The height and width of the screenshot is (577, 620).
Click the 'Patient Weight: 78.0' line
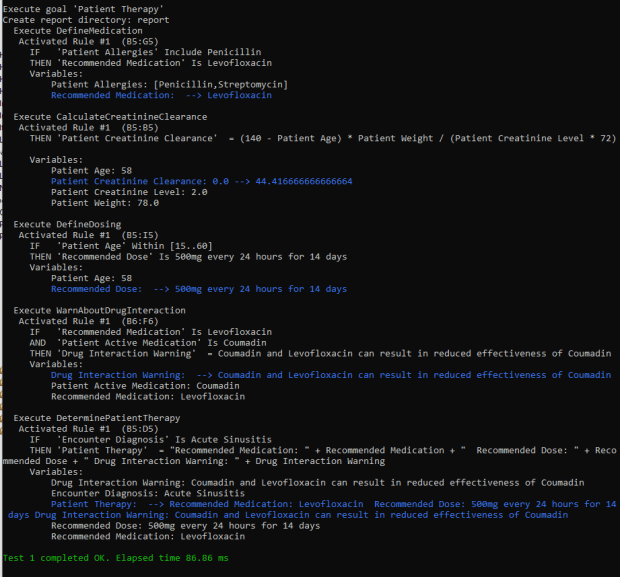pos(105,203)
